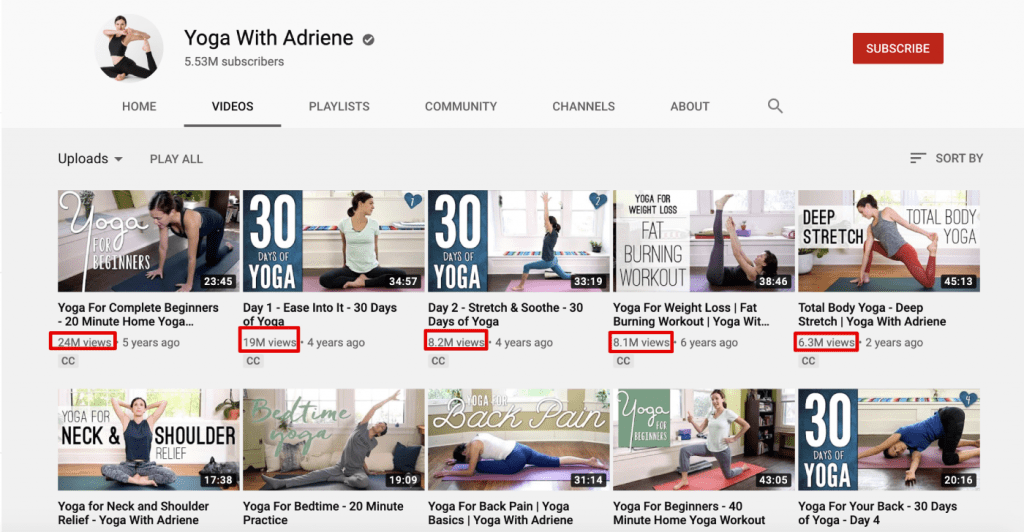This screenshot has width=1024, height=532.
Task: Open Yoga For Beginners - 40 Minute title
Action: (x=689, y=513)
